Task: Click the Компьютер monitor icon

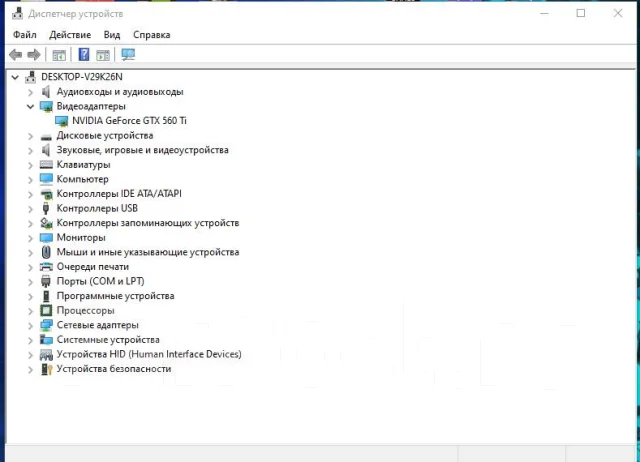Action: (x=46, y=179)
